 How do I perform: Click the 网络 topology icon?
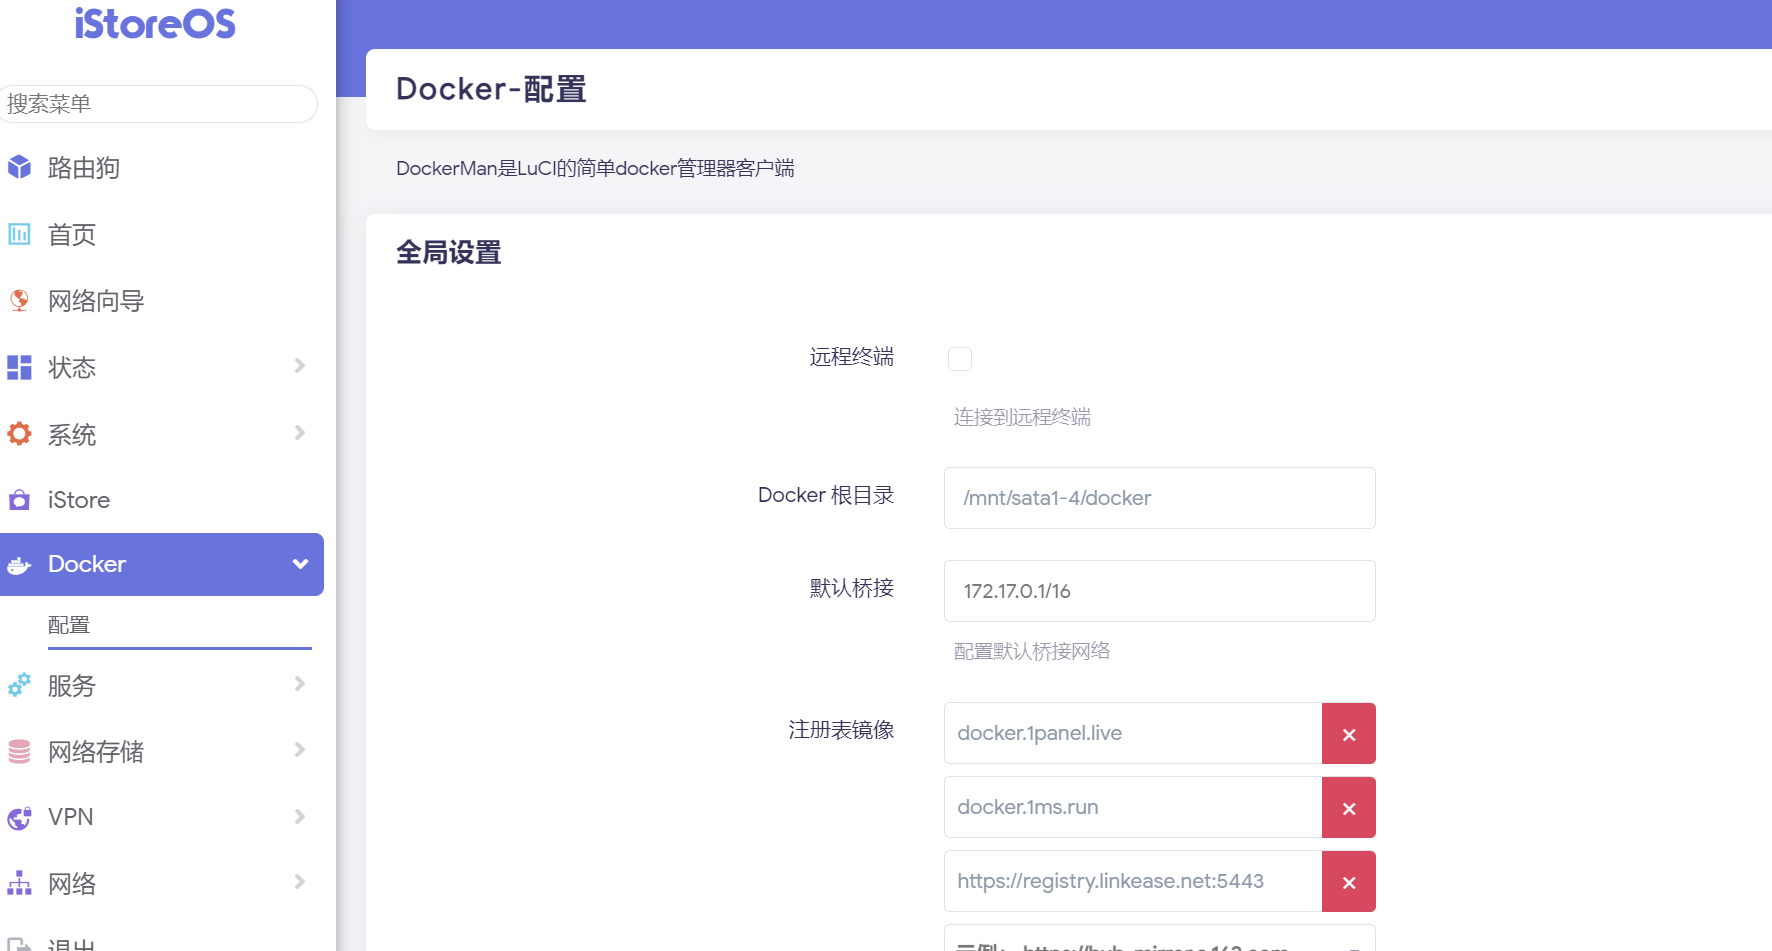pyautogui.click(x=19, y=883)
